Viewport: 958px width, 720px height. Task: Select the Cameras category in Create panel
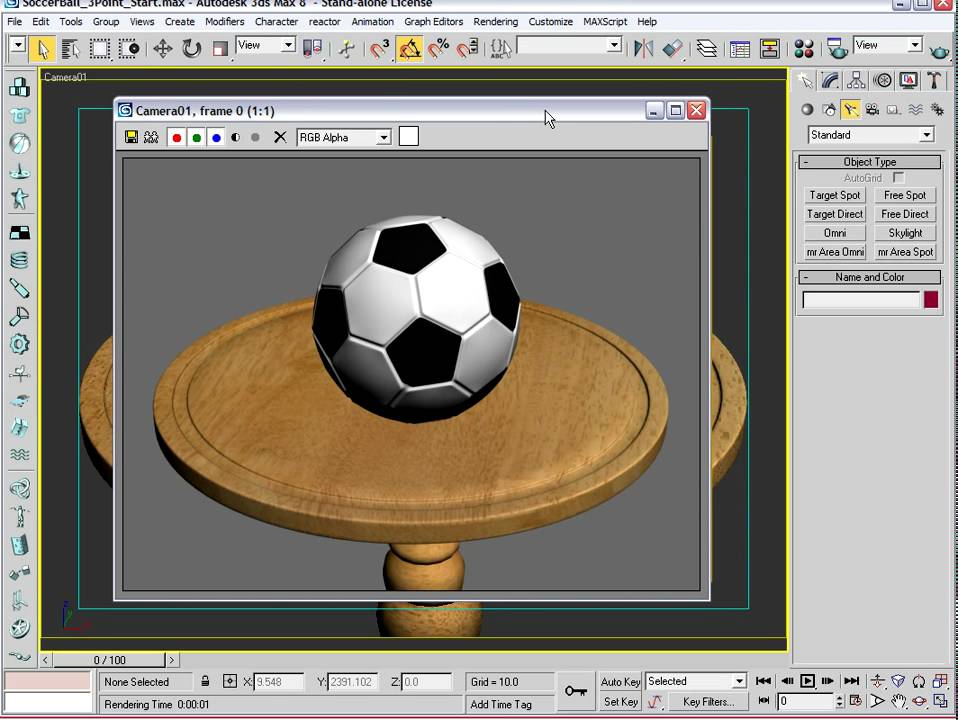[x=872, y=109]
